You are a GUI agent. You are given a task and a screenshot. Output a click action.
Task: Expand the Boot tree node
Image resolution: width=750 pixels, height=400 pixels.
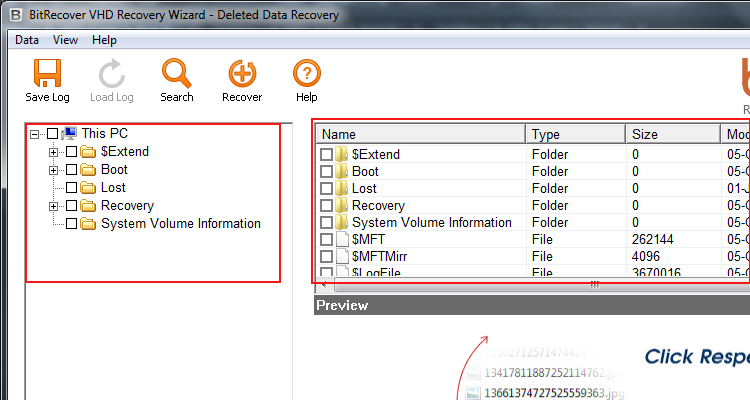pyautogui.click(x=53, y=170)
